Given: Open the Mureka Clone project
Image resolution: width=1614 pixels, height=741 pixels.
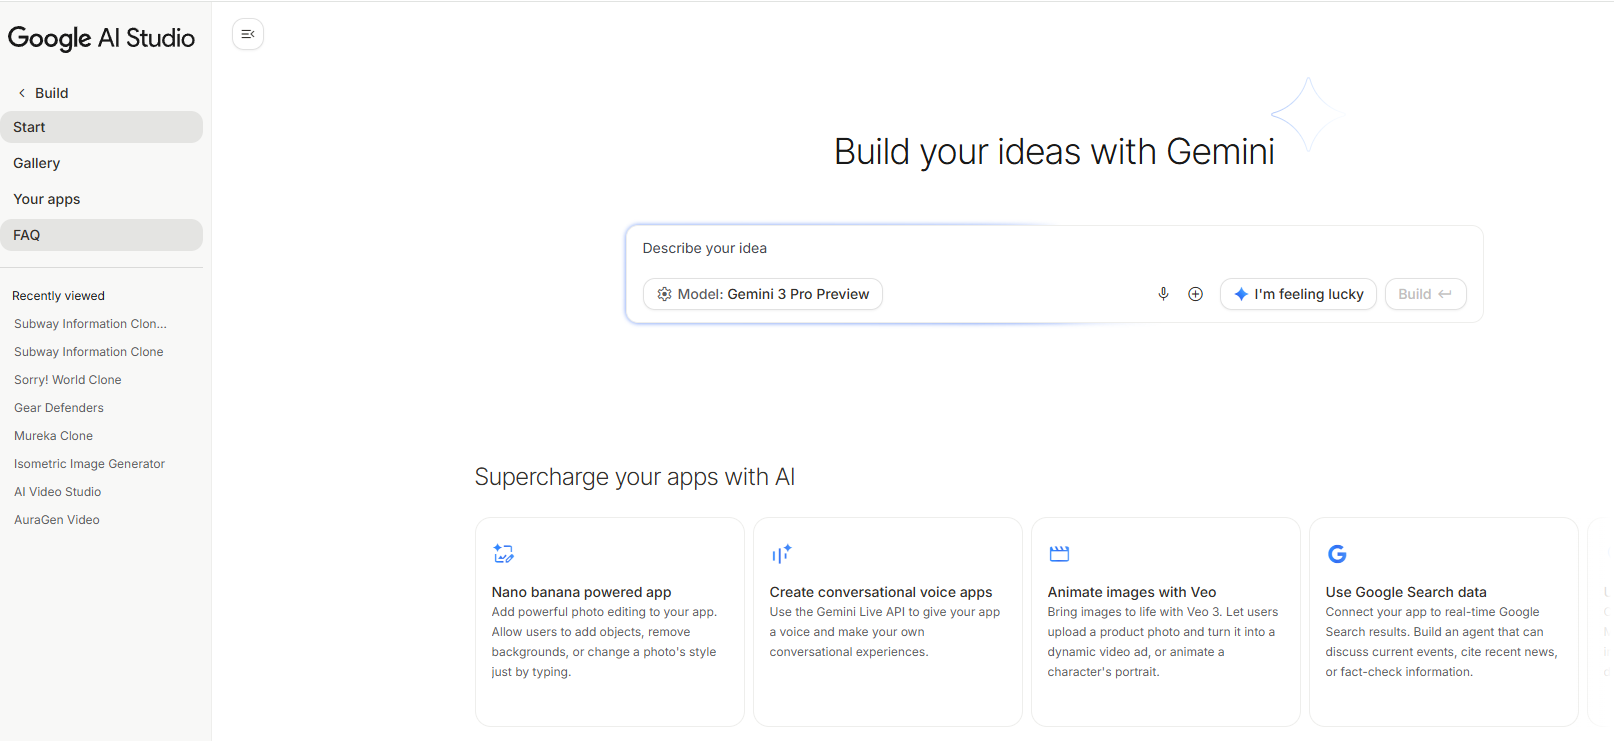Looking at the screenshot, I should [x=52, y=435].
